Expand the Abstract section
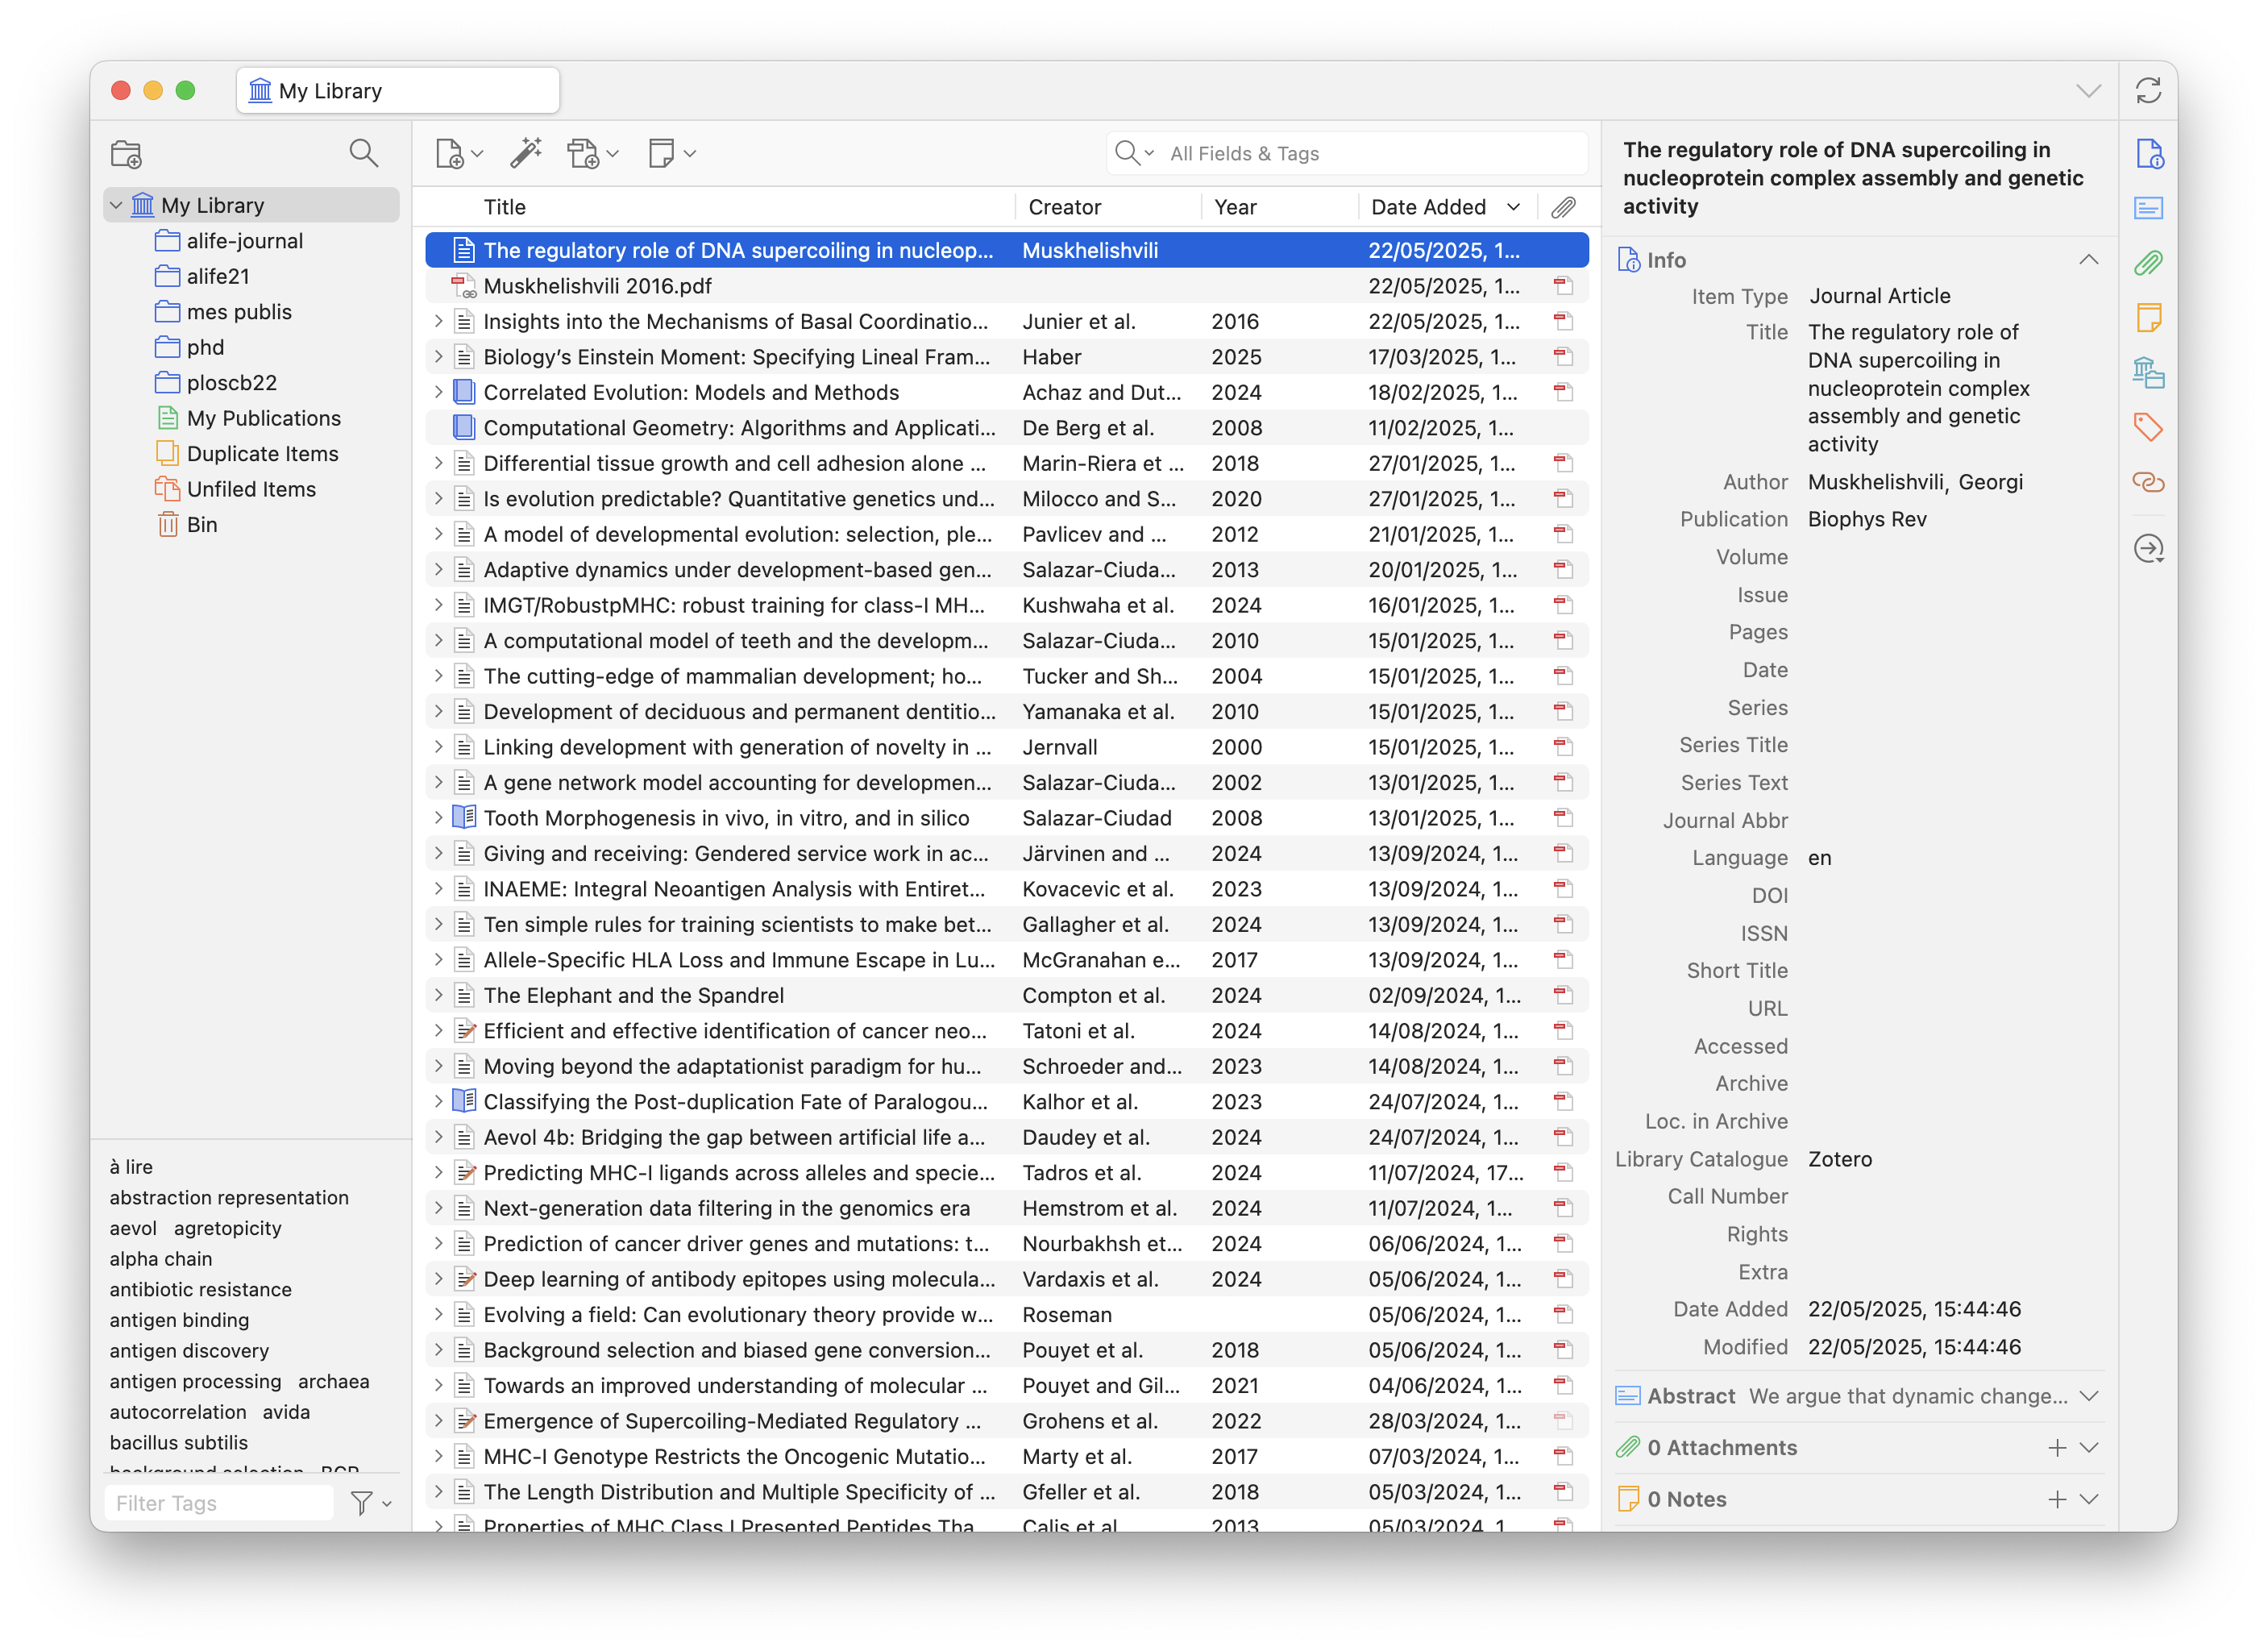 [2088, 1396]
